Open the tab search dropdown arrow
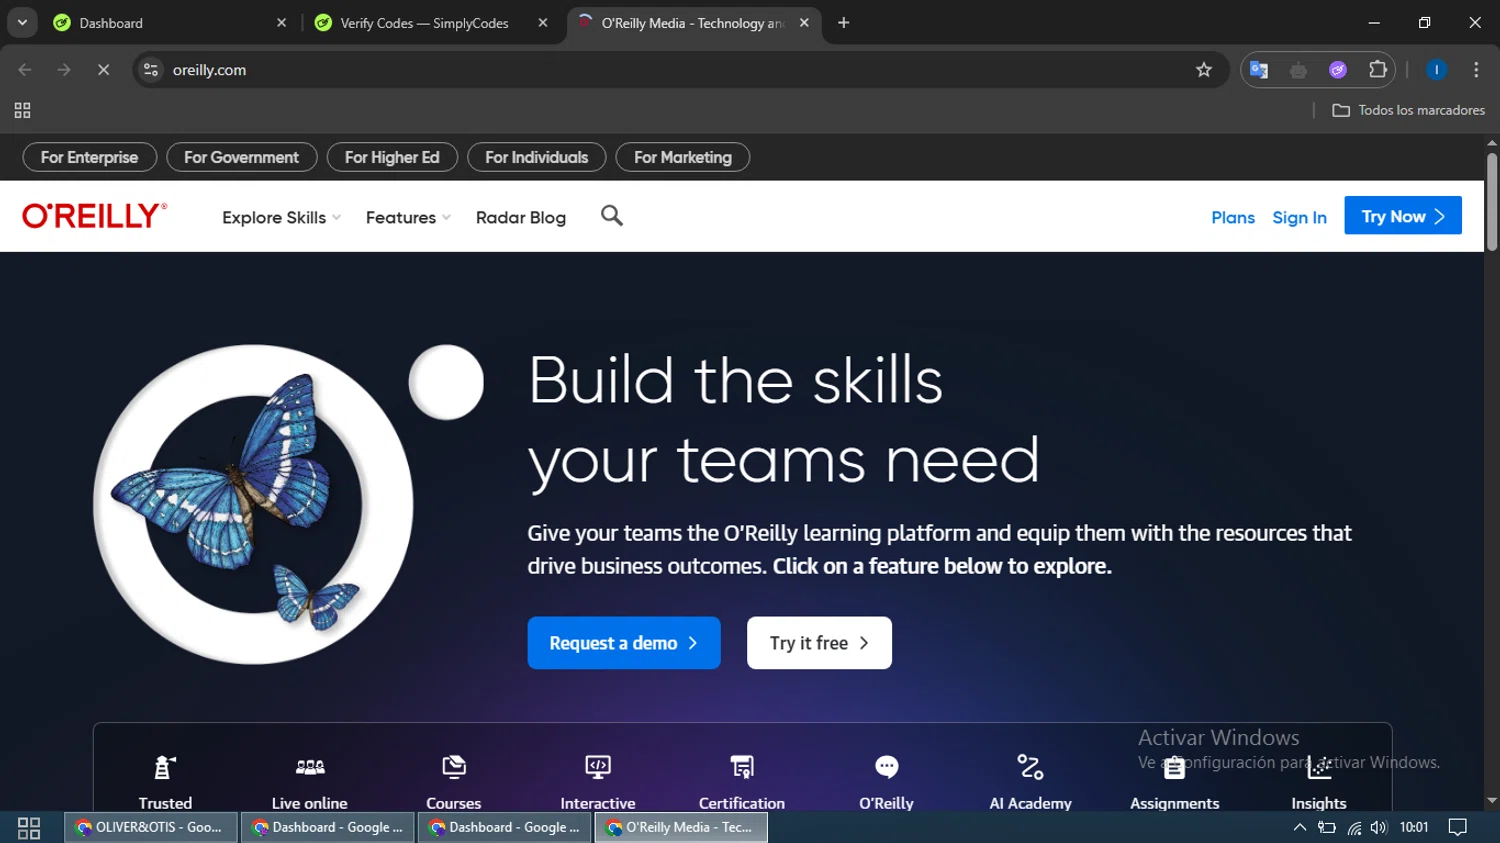Screen dimensions: 1500x843 [22, 23]
